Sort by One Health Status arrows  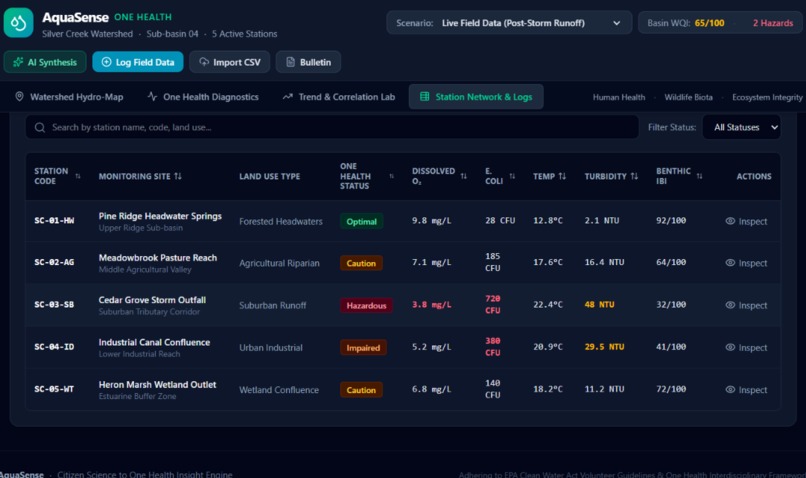[x=392, y=176]
